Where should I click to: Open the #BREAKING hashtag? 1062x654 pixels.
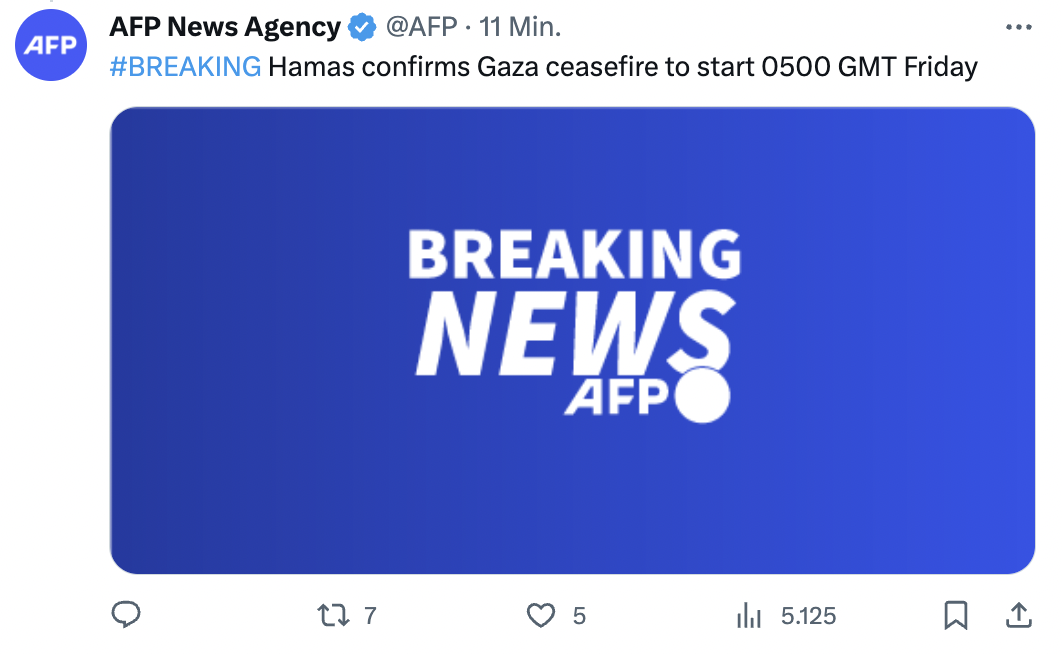(185, 67)
